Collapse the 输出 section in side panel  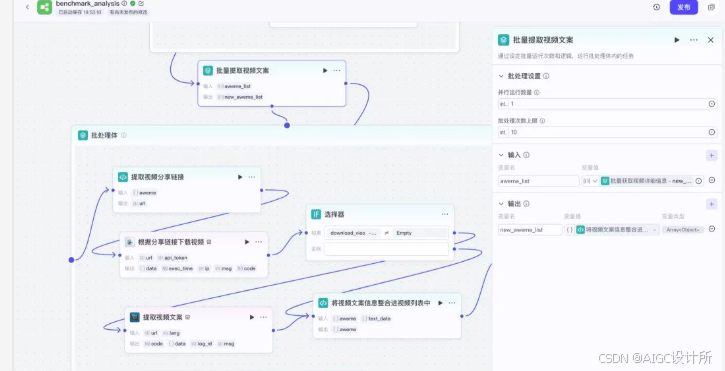point(501,204)
